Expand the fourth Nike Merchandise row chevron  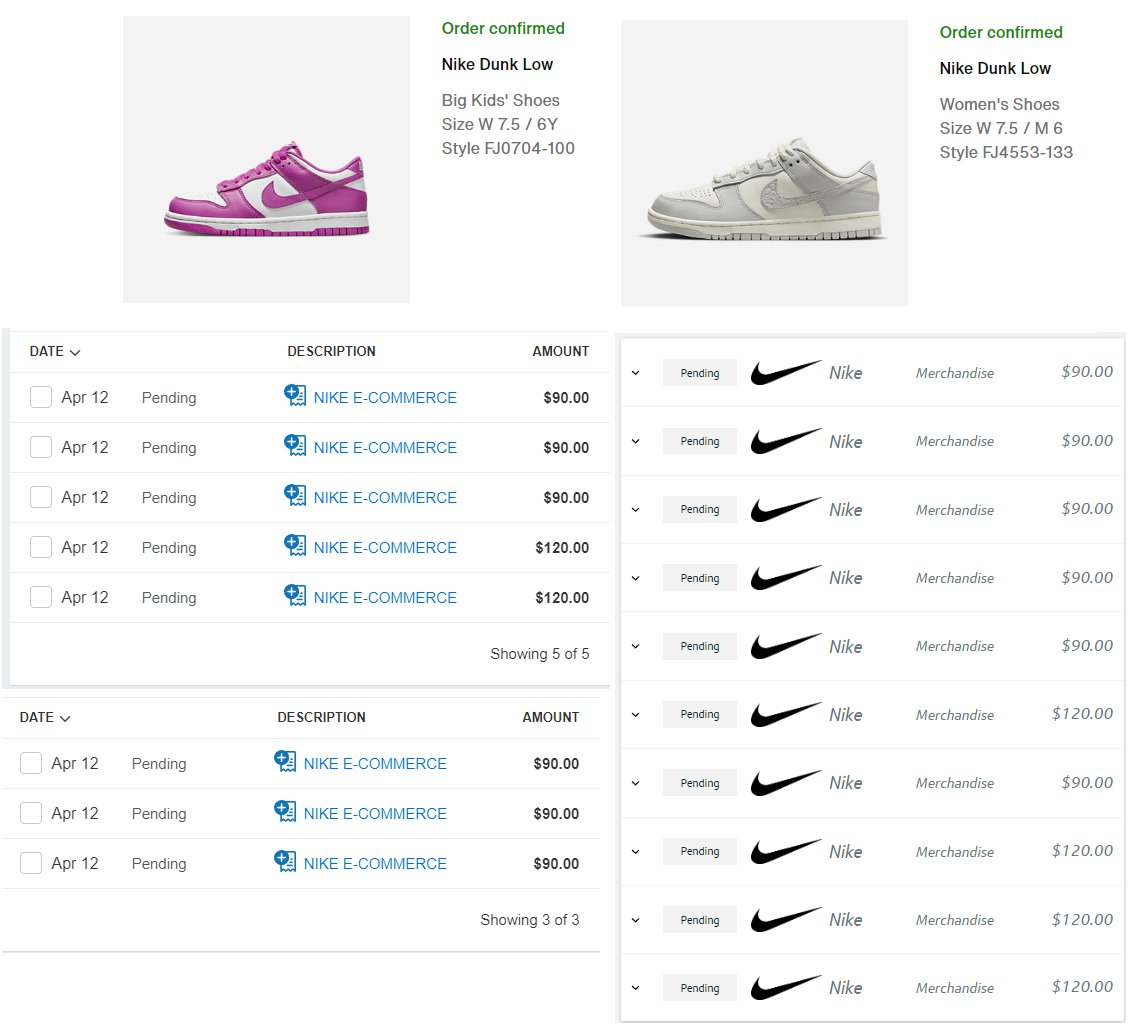[x=636, y=578]
